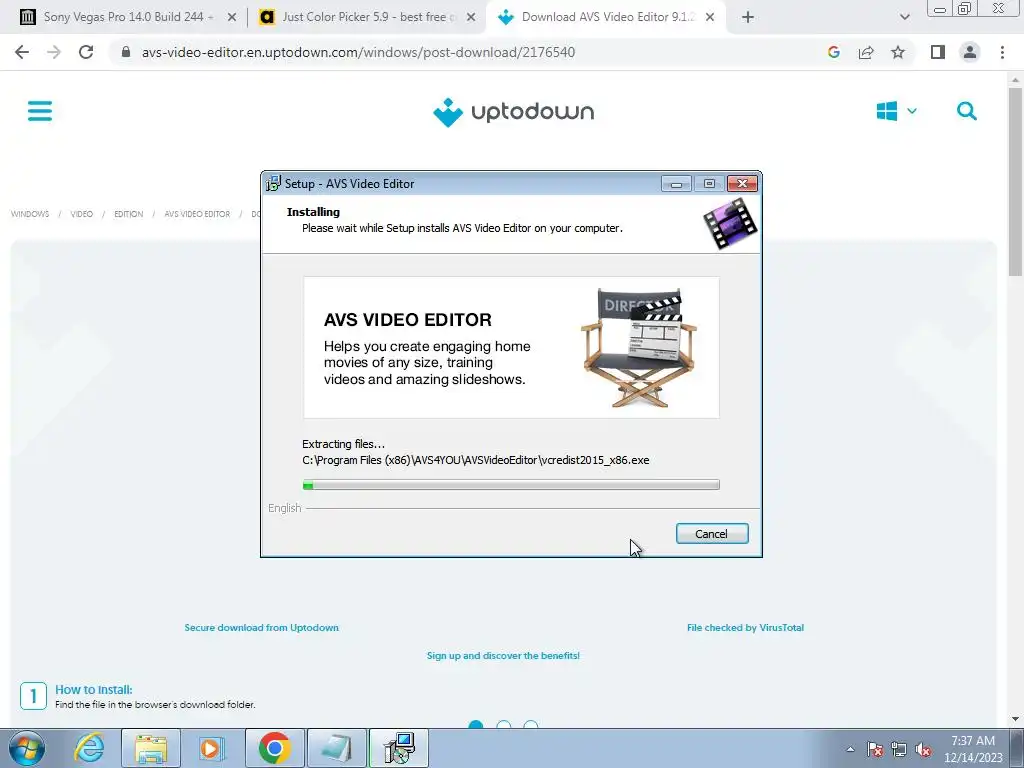Click File checked by VirusTotal link
The image size is (1024, 768).
745,628
